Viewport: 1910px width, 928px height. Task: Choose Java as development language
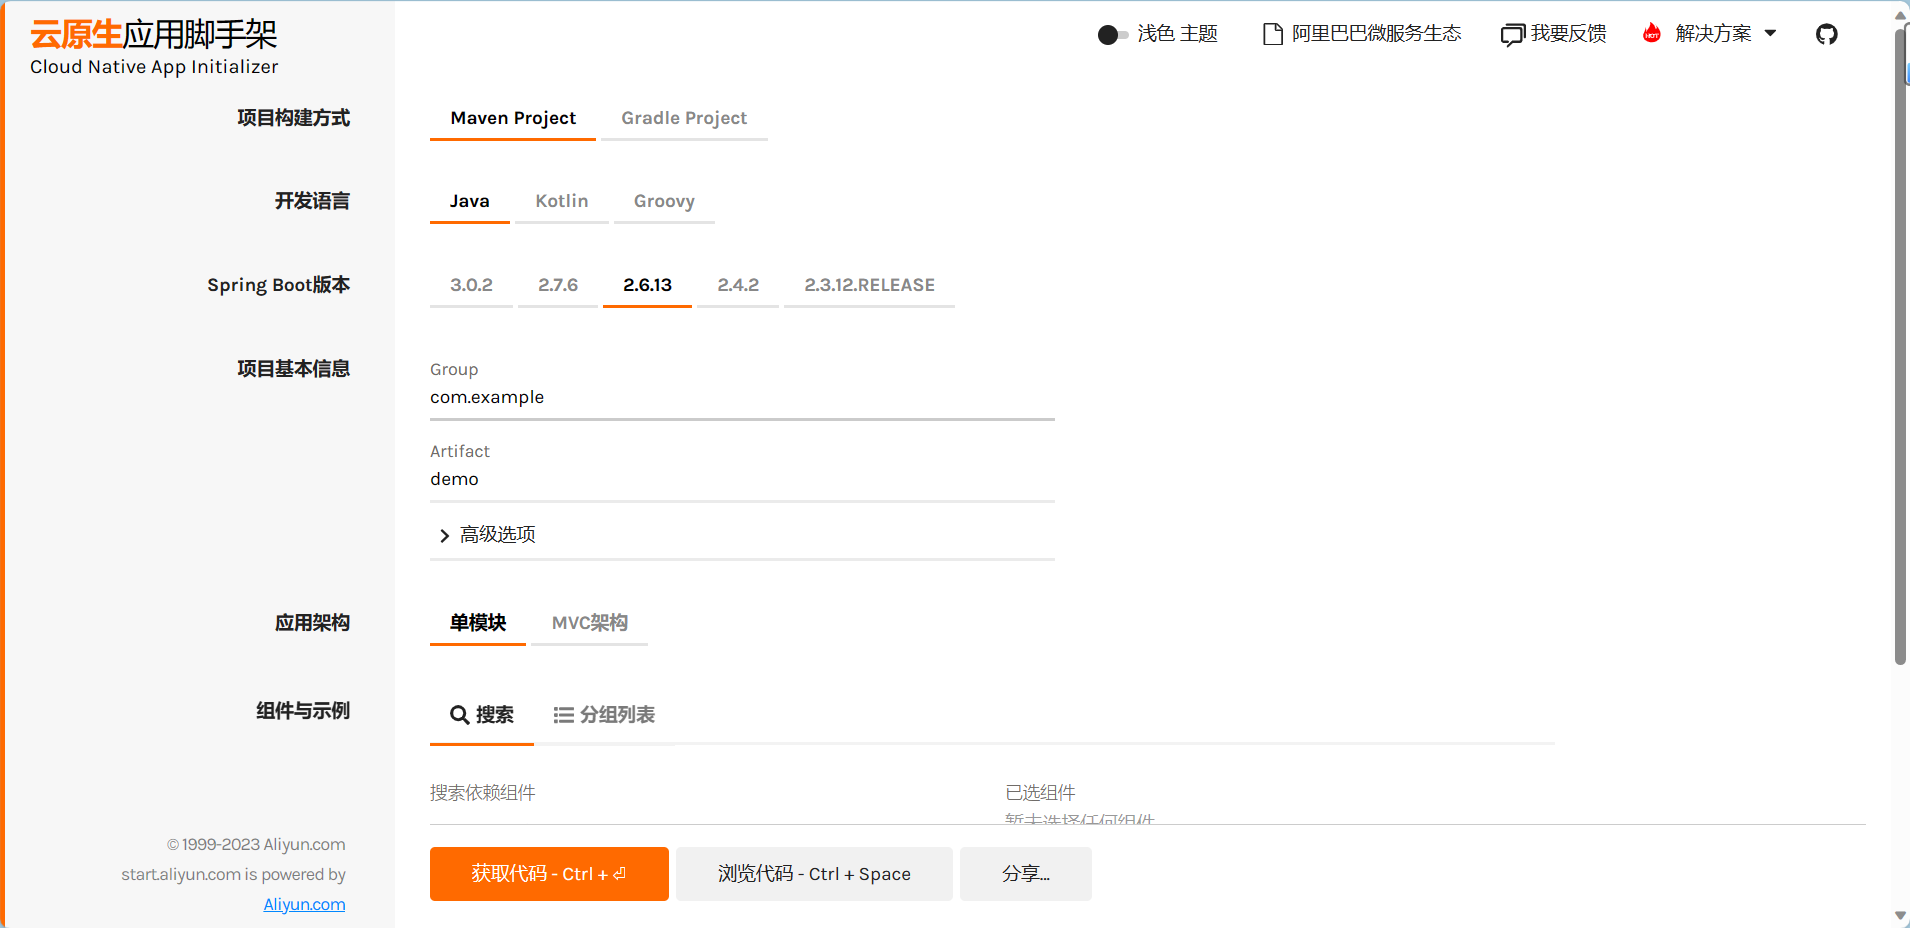(x=469, y=201)
